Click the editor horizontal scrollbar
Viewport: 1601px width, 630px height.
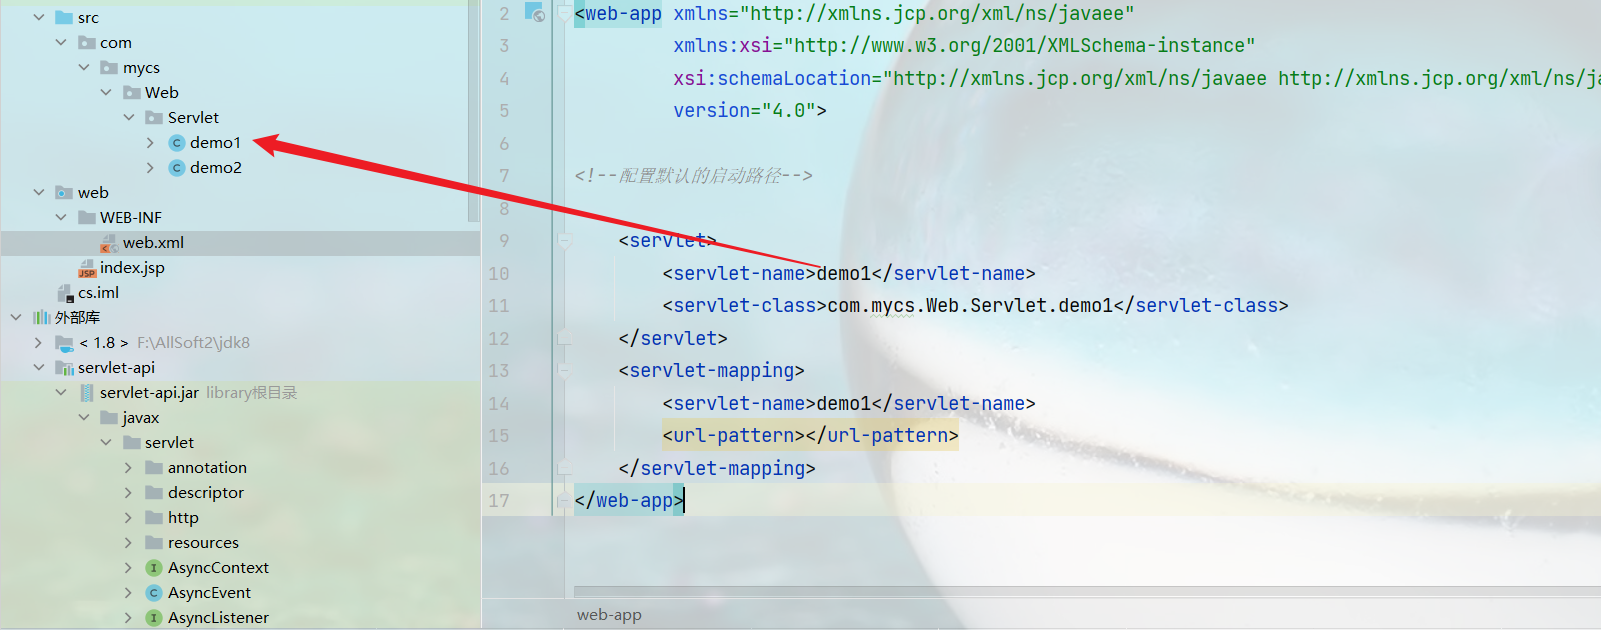tap(1087, 591)
